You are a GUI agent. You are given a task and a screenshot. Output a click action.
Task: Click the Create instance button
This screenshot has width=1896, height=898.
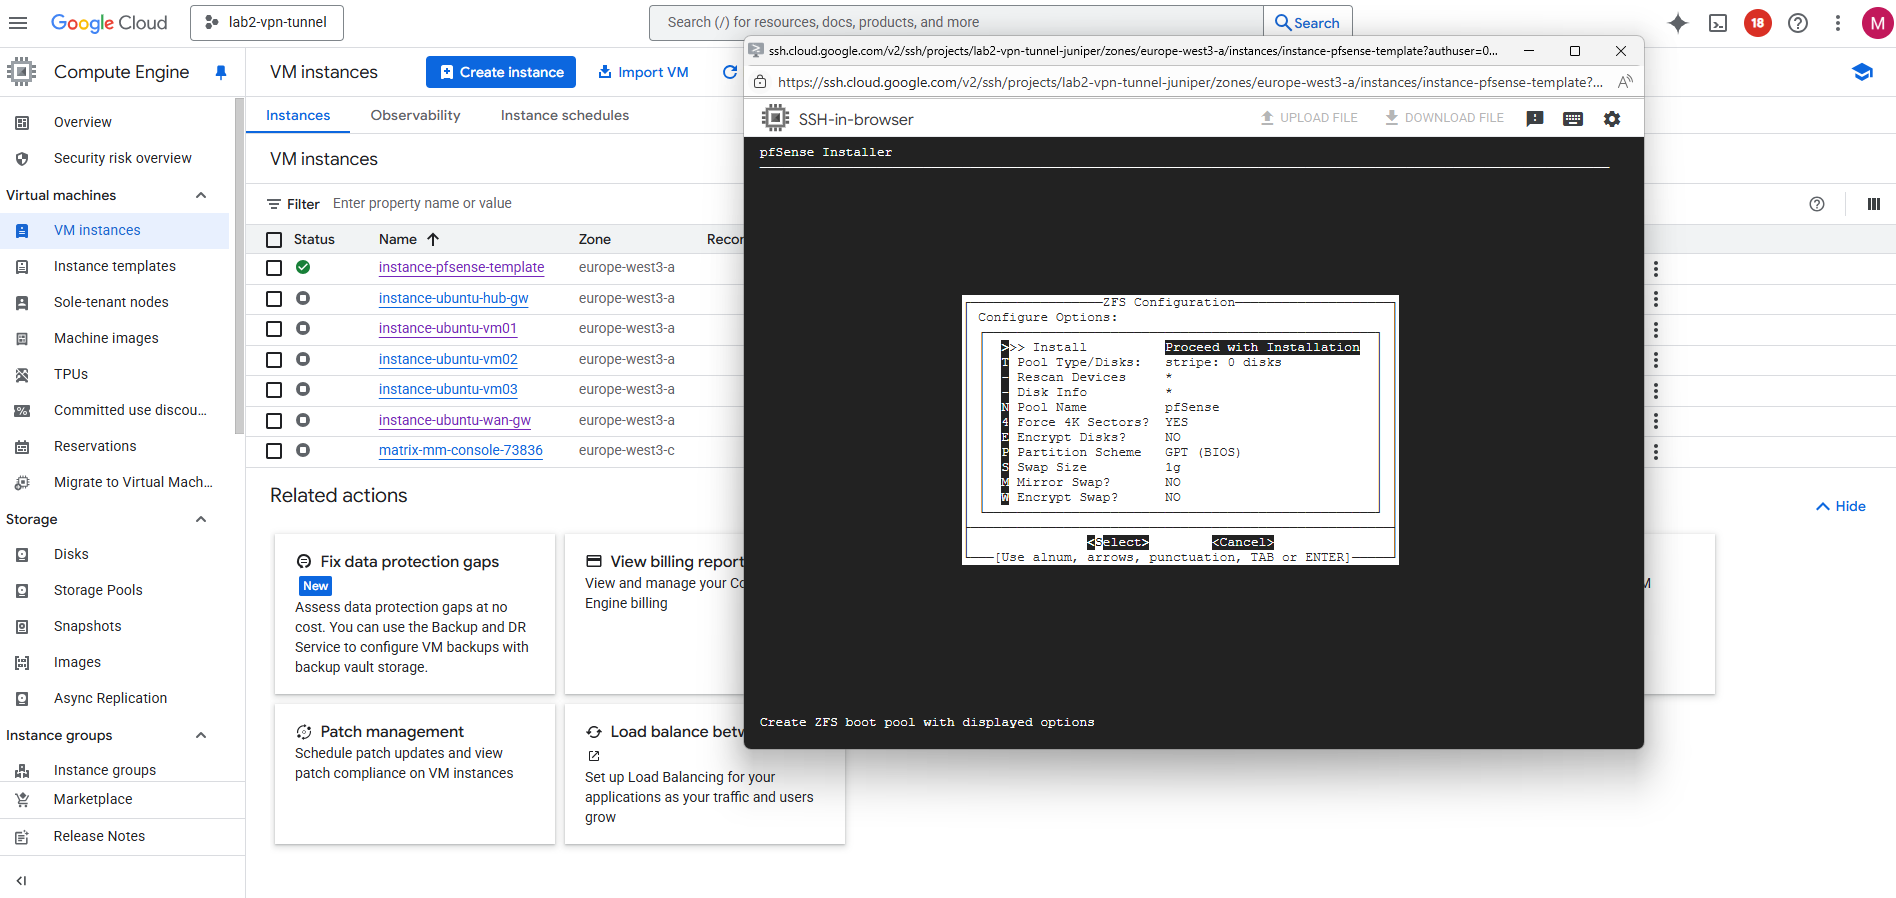pyautogui.click(x=501, y=72)
